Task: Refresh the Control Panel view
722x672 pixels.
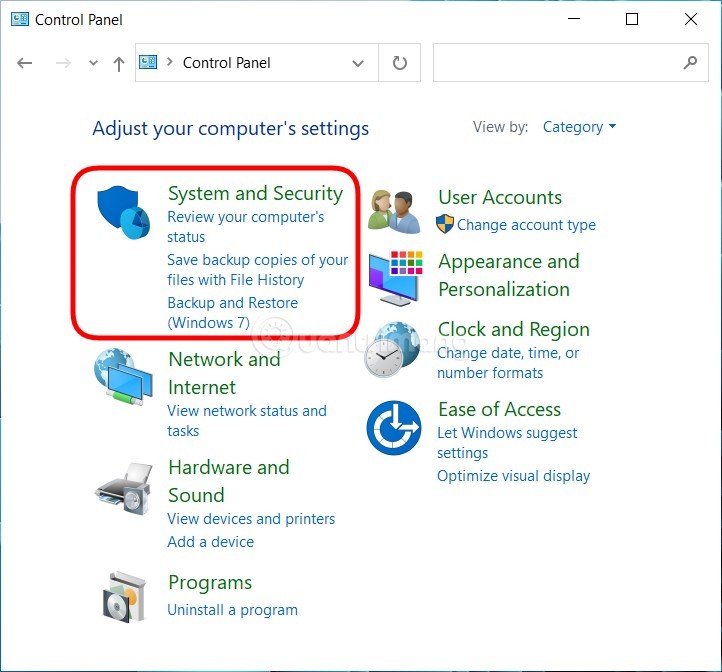Action: tap(400, 63)
